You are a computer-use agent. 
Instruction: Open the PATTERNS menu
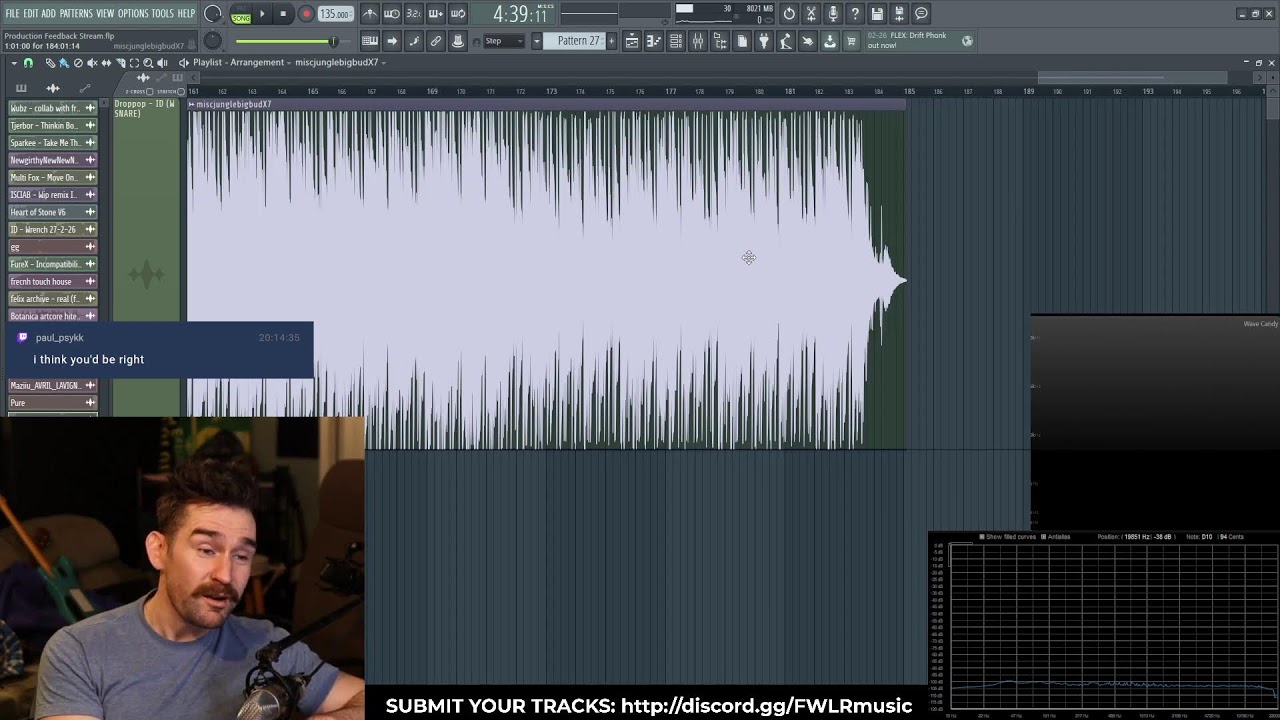76,13
